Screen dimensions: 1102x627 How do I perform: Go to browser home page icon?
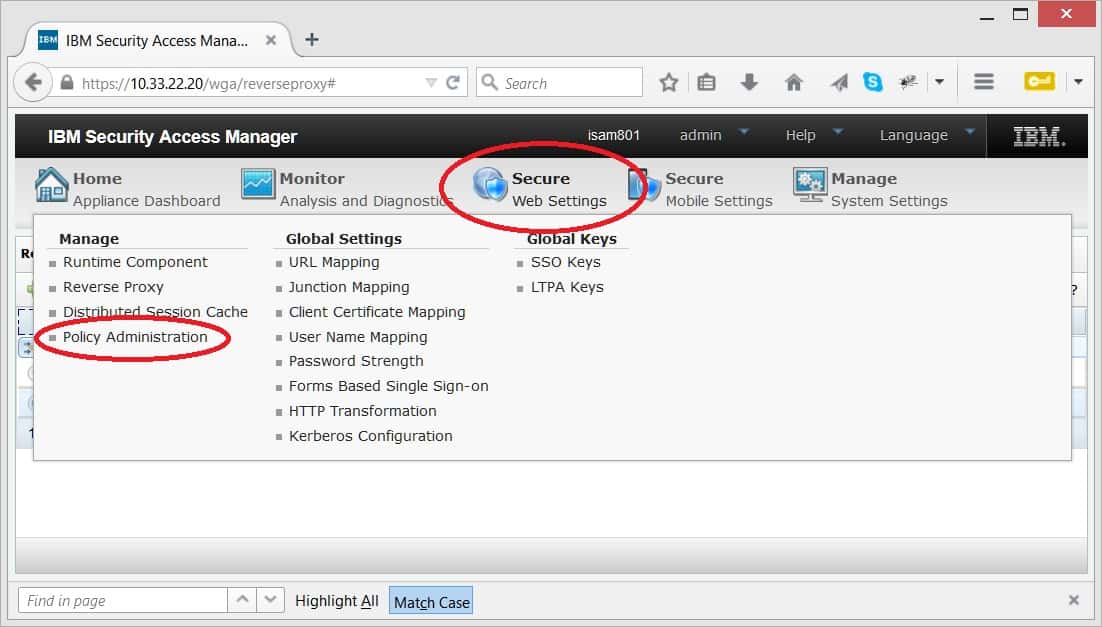click(794, 83)
